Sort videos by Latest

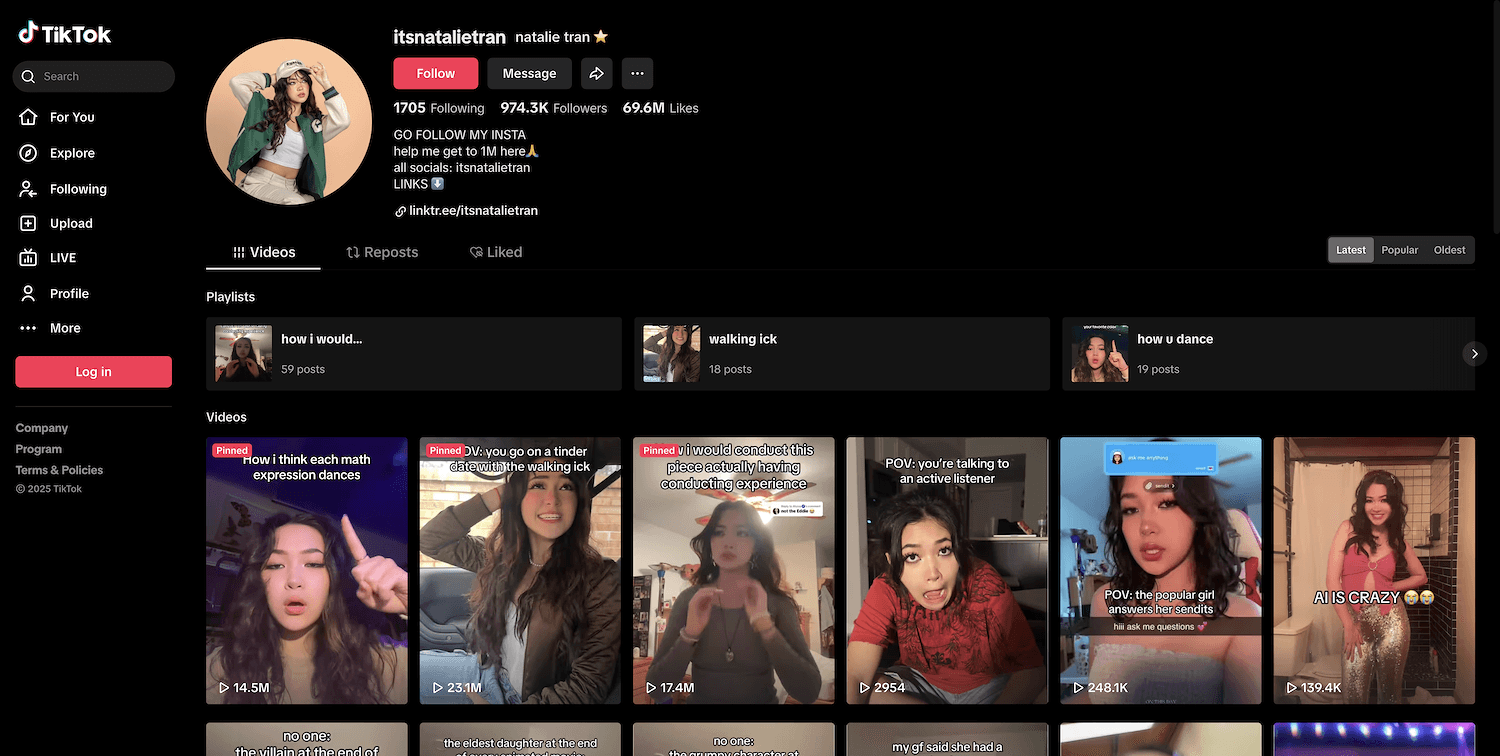pyautogui.click(x=1350, y=250)
